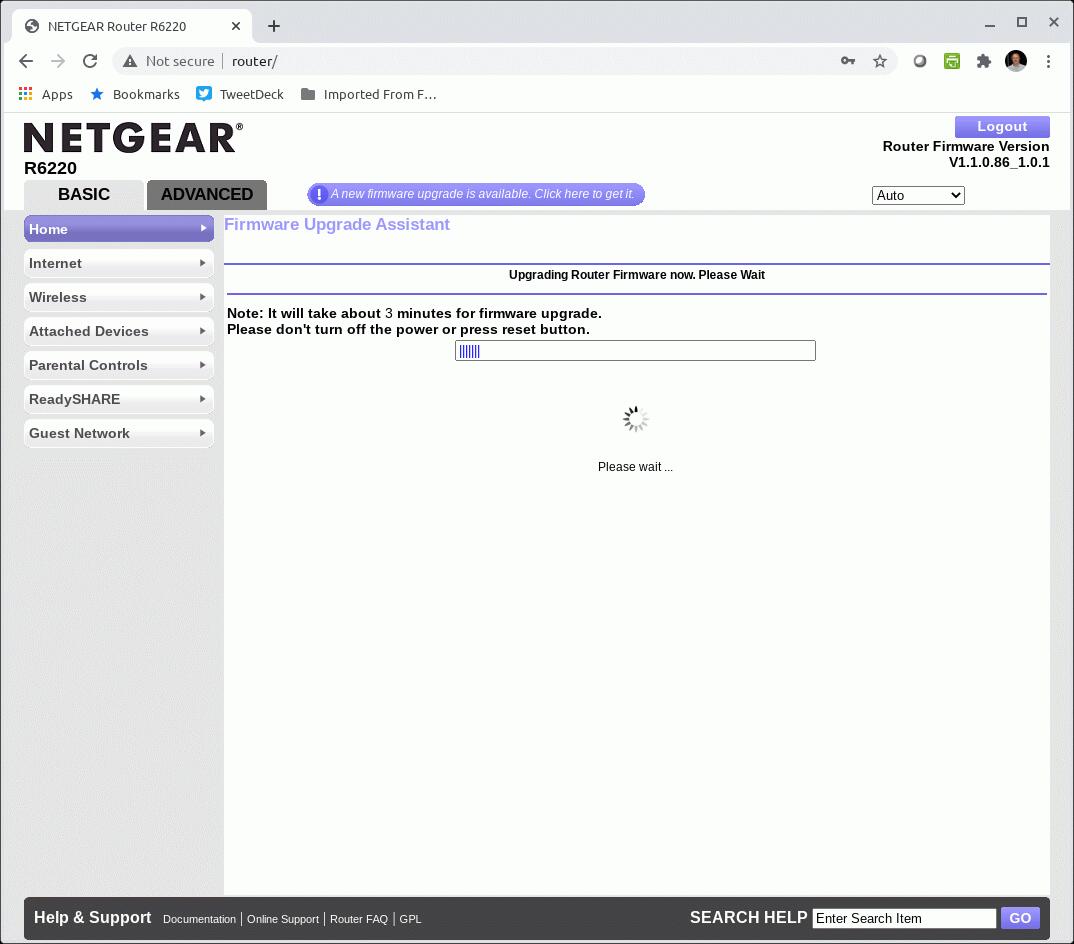1074x944 pixels.
Task: Open the Bookmarks star folder
Action: [135, 94]
